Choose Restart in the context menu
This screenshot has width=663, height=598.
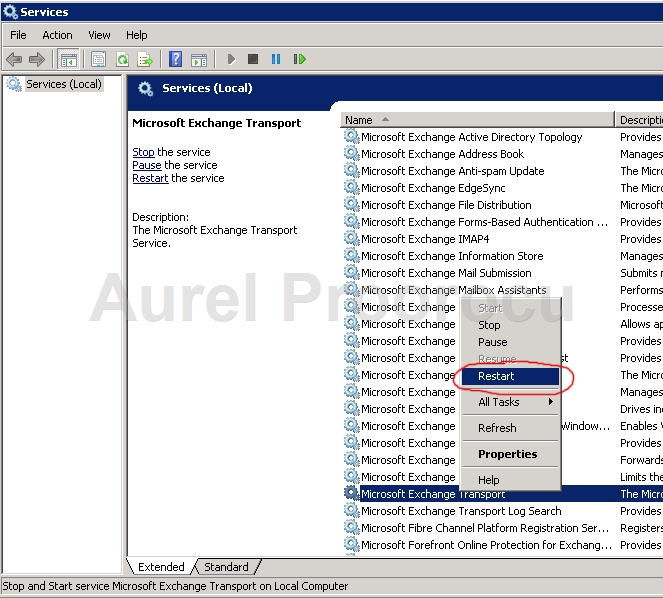tap(510, 376)
